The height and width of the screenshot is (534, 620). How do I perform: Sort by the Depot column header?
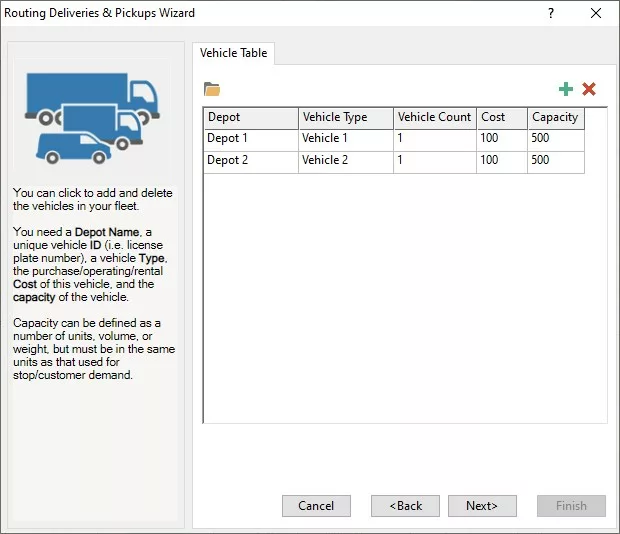point(250,118)
